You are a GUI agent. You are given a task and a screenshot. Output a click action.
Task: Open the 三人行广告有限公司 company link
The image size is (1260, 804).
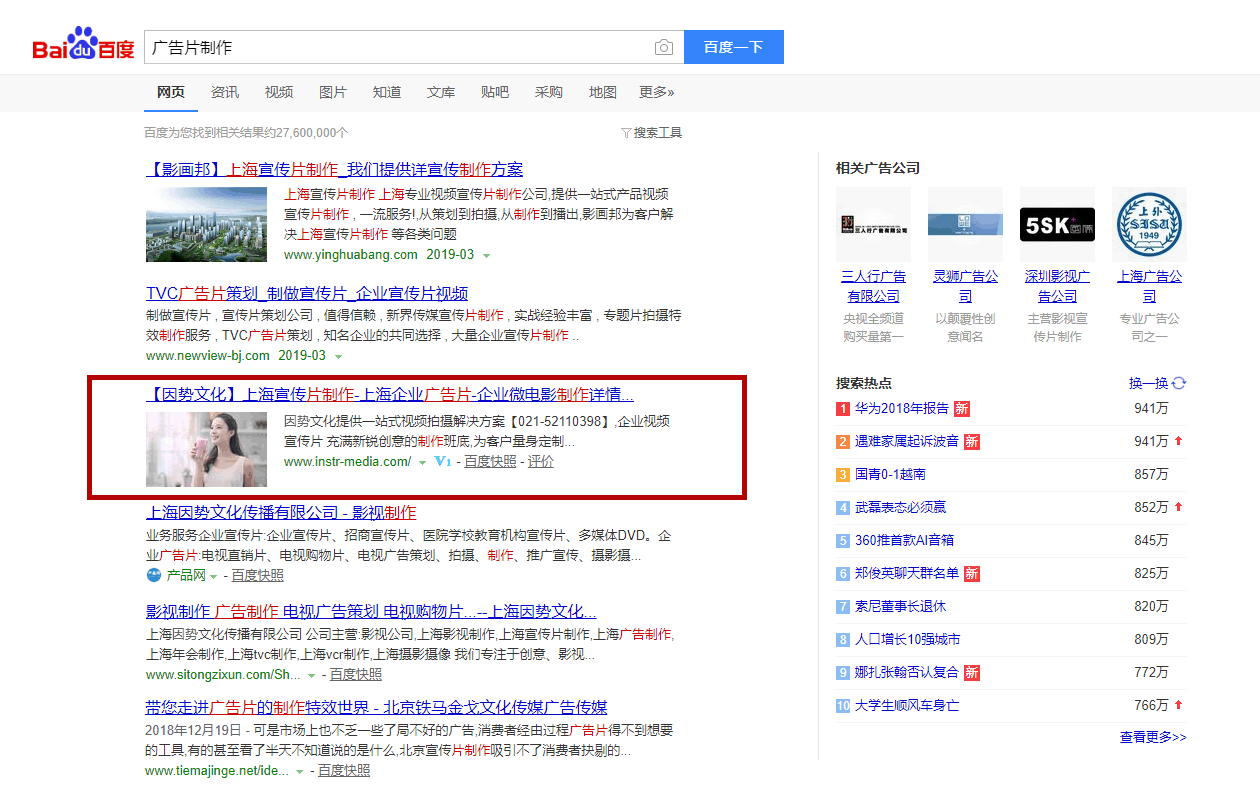[874, 286]
